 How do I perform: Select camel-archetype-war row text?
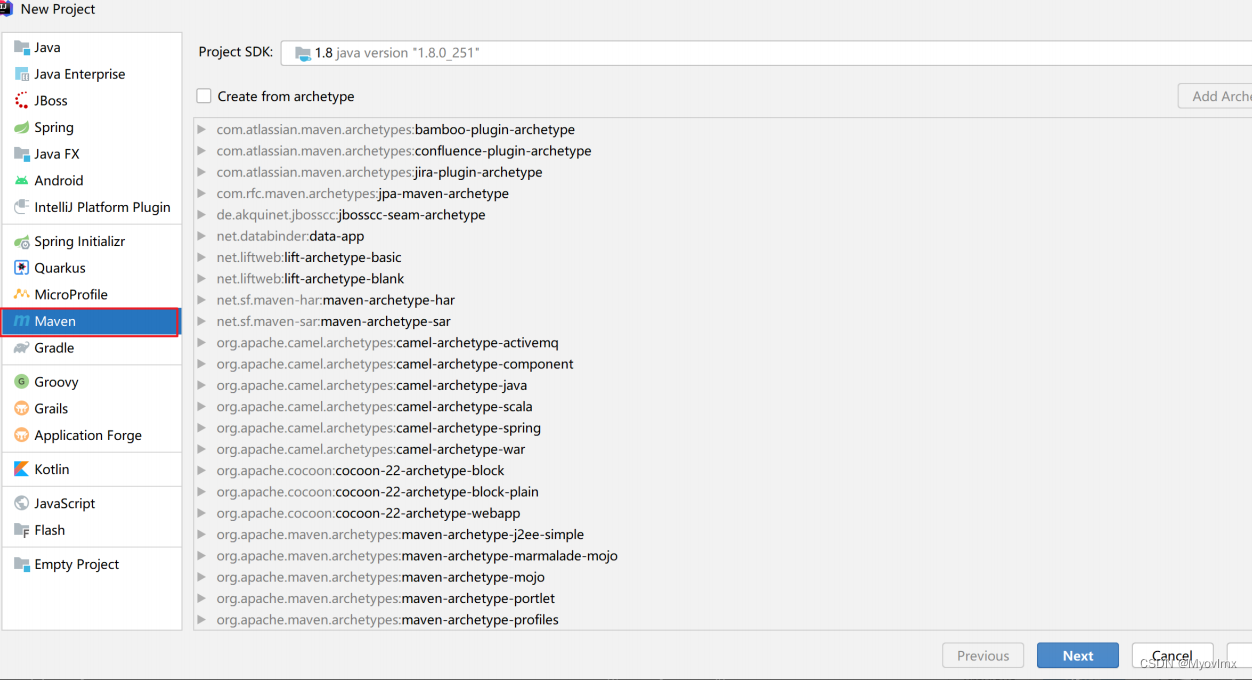(370, 449)
